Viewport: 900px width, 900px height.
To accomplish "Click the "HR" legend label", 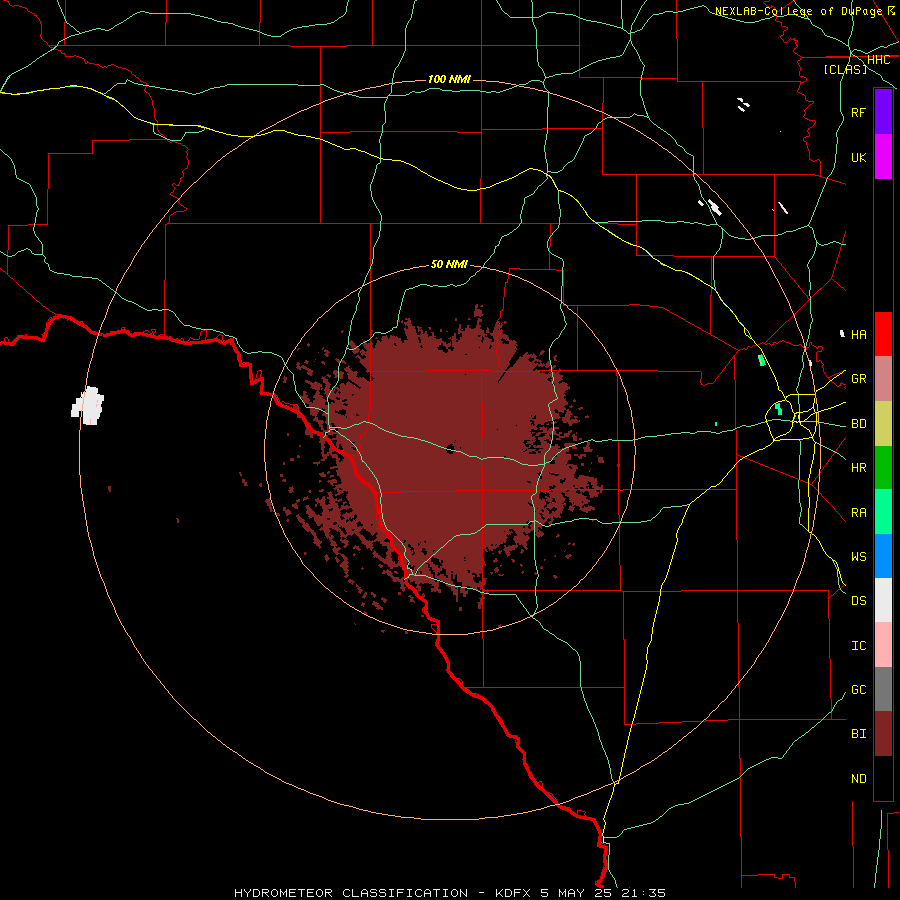I will click(858, 468).
